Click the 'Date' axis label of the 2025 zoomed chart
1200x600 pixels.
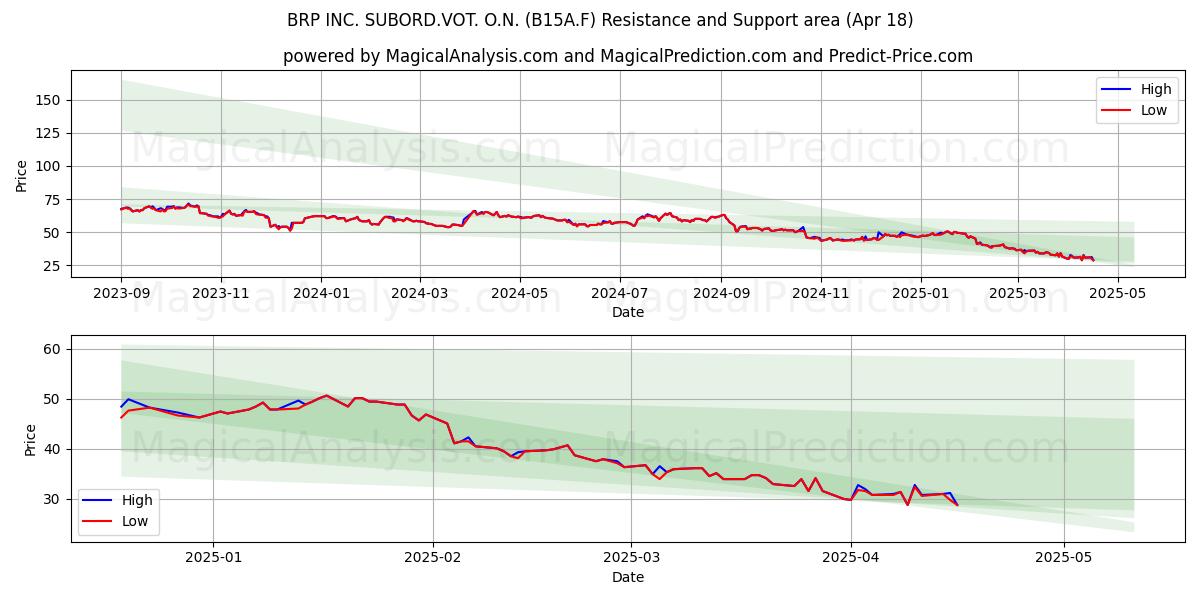coord(628,577)
